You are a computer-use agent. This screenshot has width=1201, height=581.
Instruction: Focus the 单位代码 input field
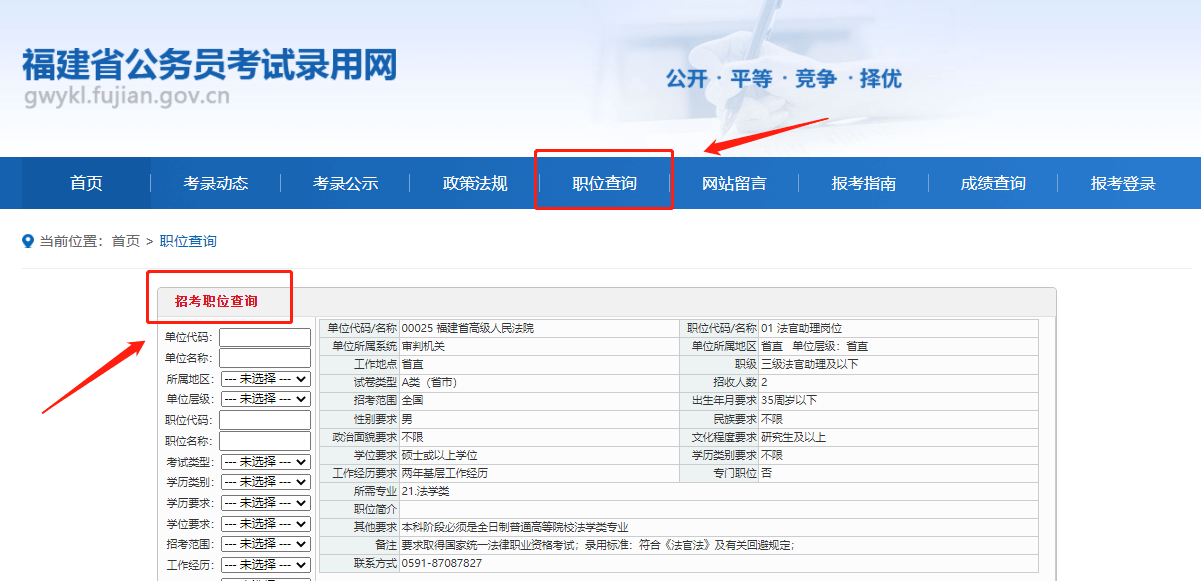(265, 337)
